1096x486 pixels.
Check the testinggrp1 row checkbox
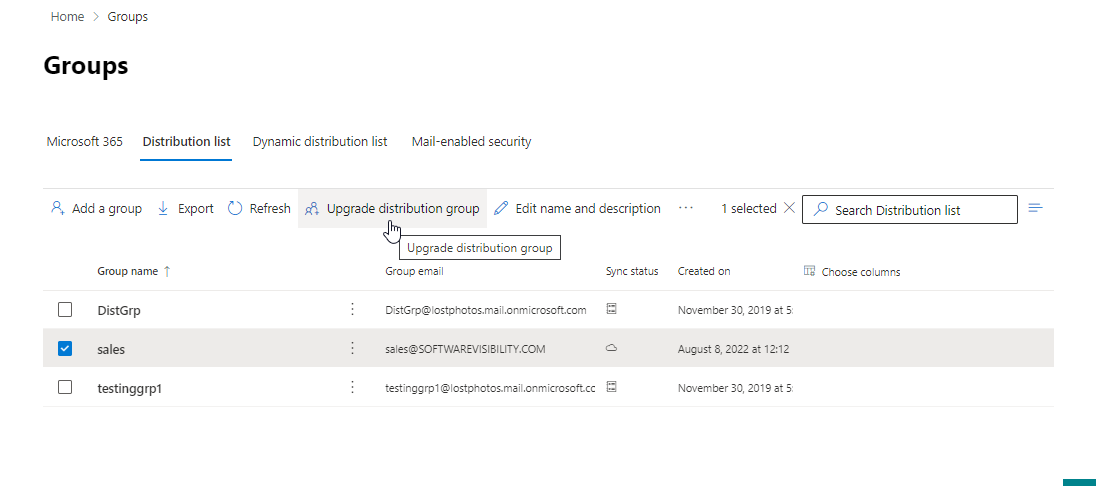pos(65,387)
